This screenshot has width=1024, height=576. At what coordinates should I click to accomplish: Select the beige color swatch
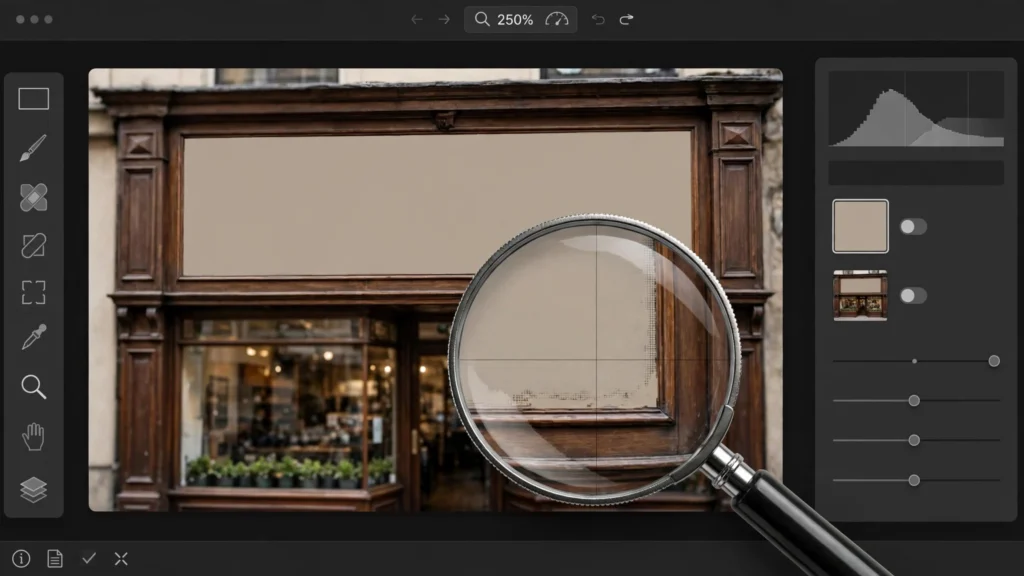[x=860, y=226]
